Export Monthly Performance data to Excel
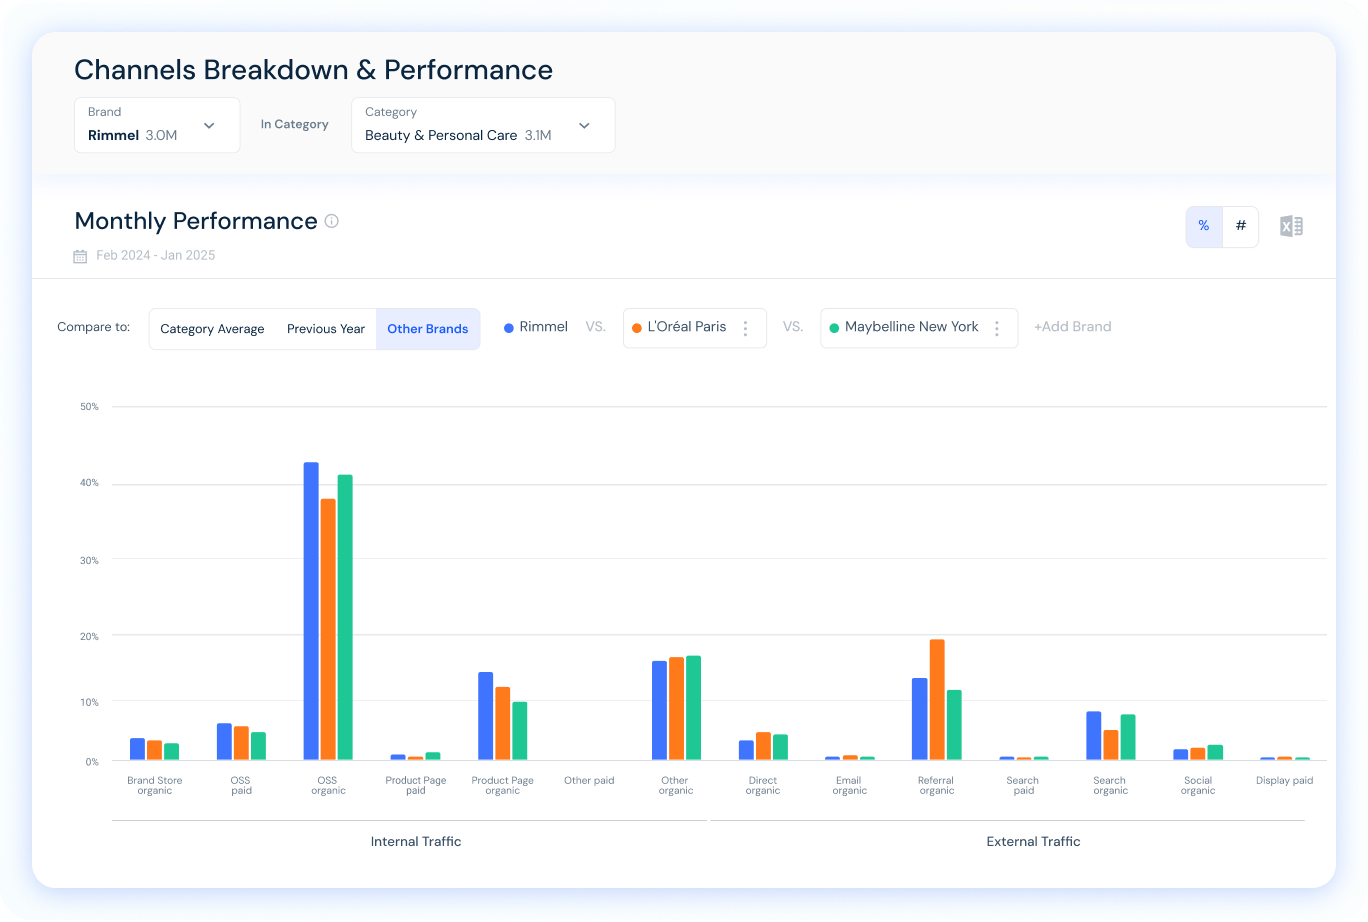This screenshot has width=1368, height=922. [1290, 226]
